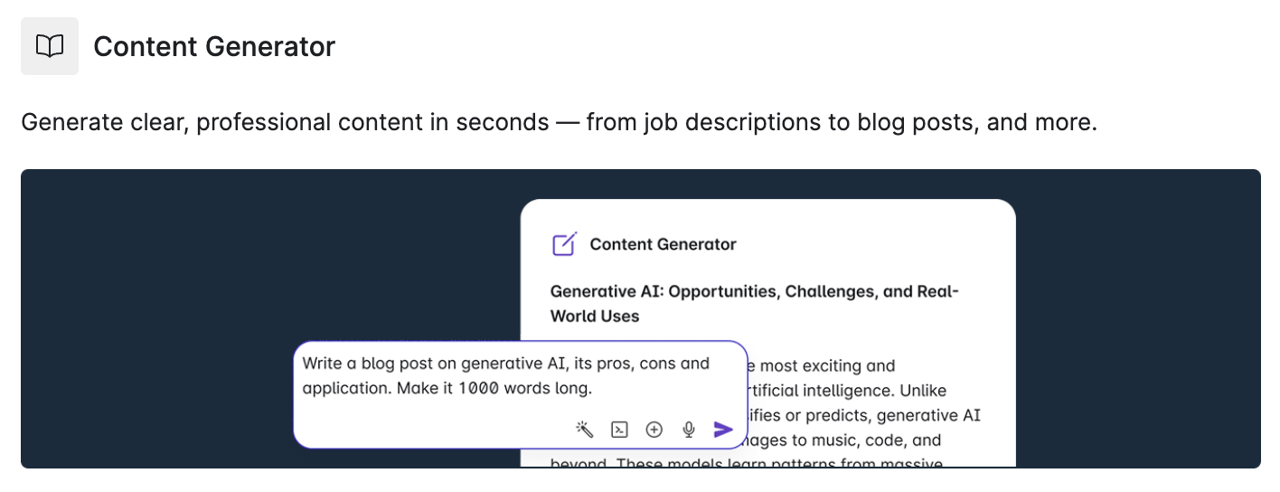This screenshot has height=492, width=1280.
Task: Click the '1000' number in the prompt
Action: [477, 389]
